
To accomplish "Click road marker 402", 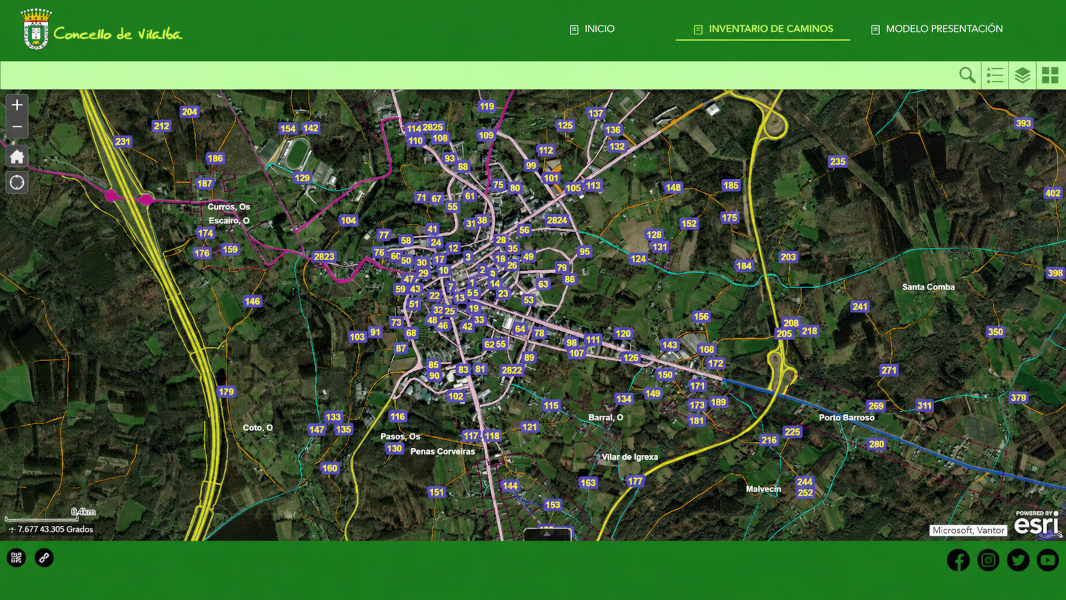I will pos(1052,193).
